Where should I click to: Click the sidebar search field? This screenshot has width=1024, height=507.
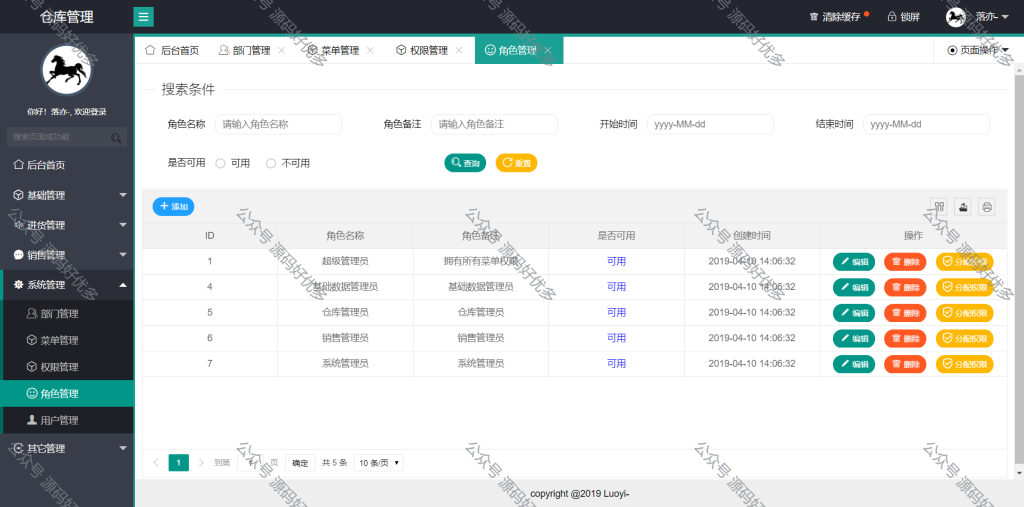click(67, 137)
